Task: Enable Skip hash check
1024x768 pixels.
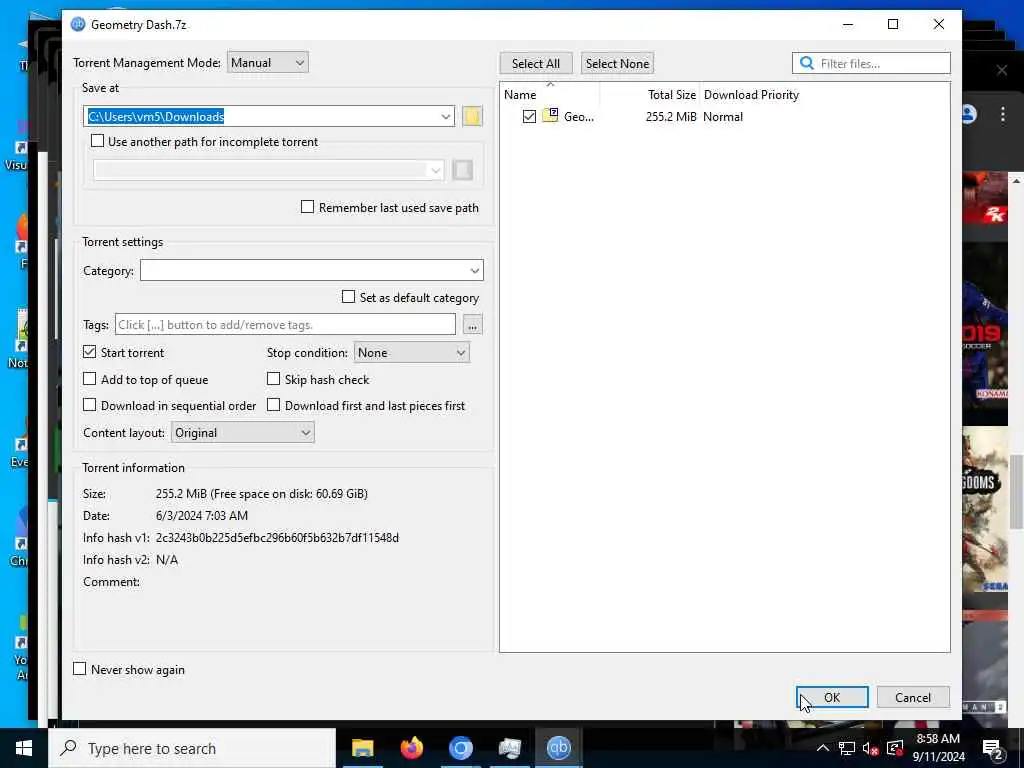Action: coord(274,379)
